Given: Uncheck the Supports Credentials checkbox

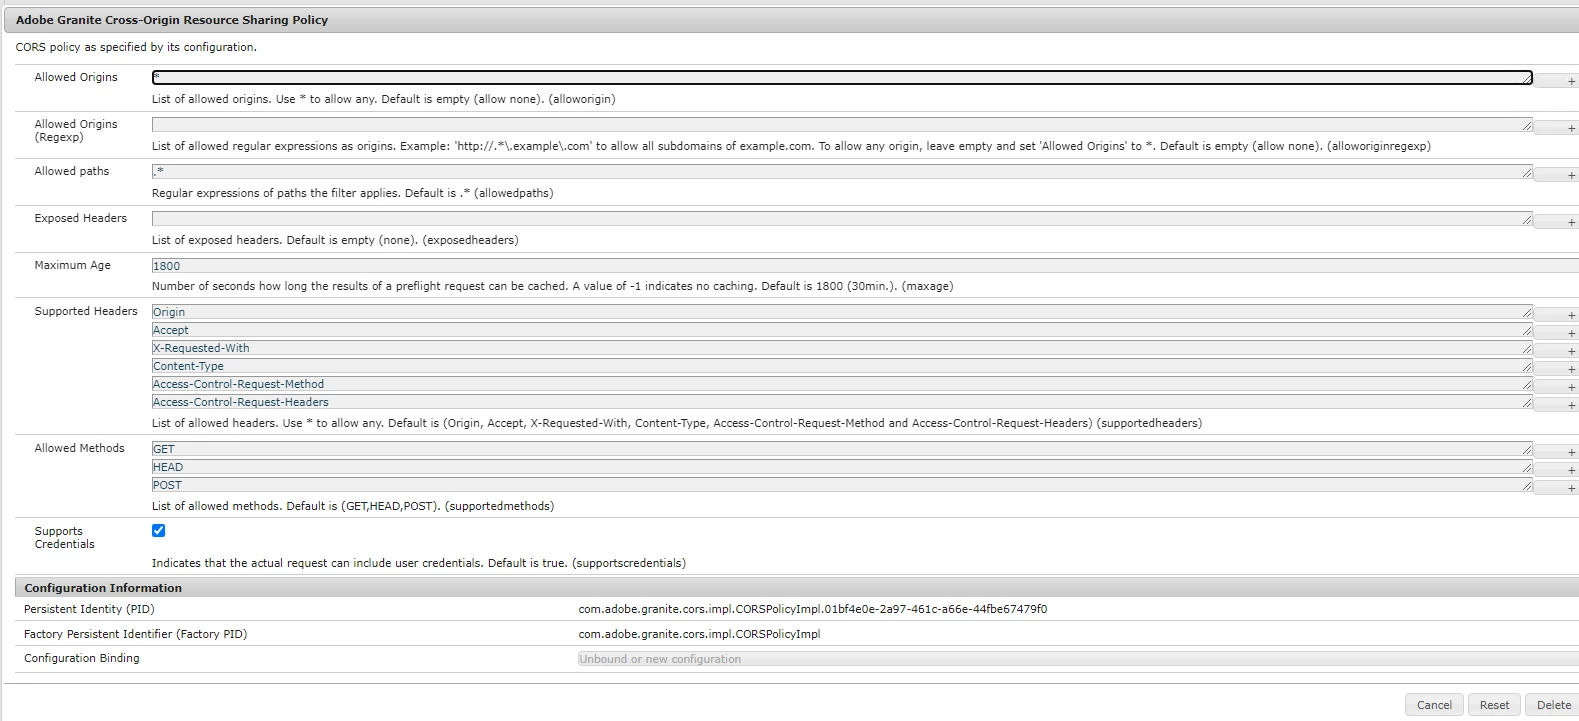Looking at the screenshot, I should pos(158,531).
